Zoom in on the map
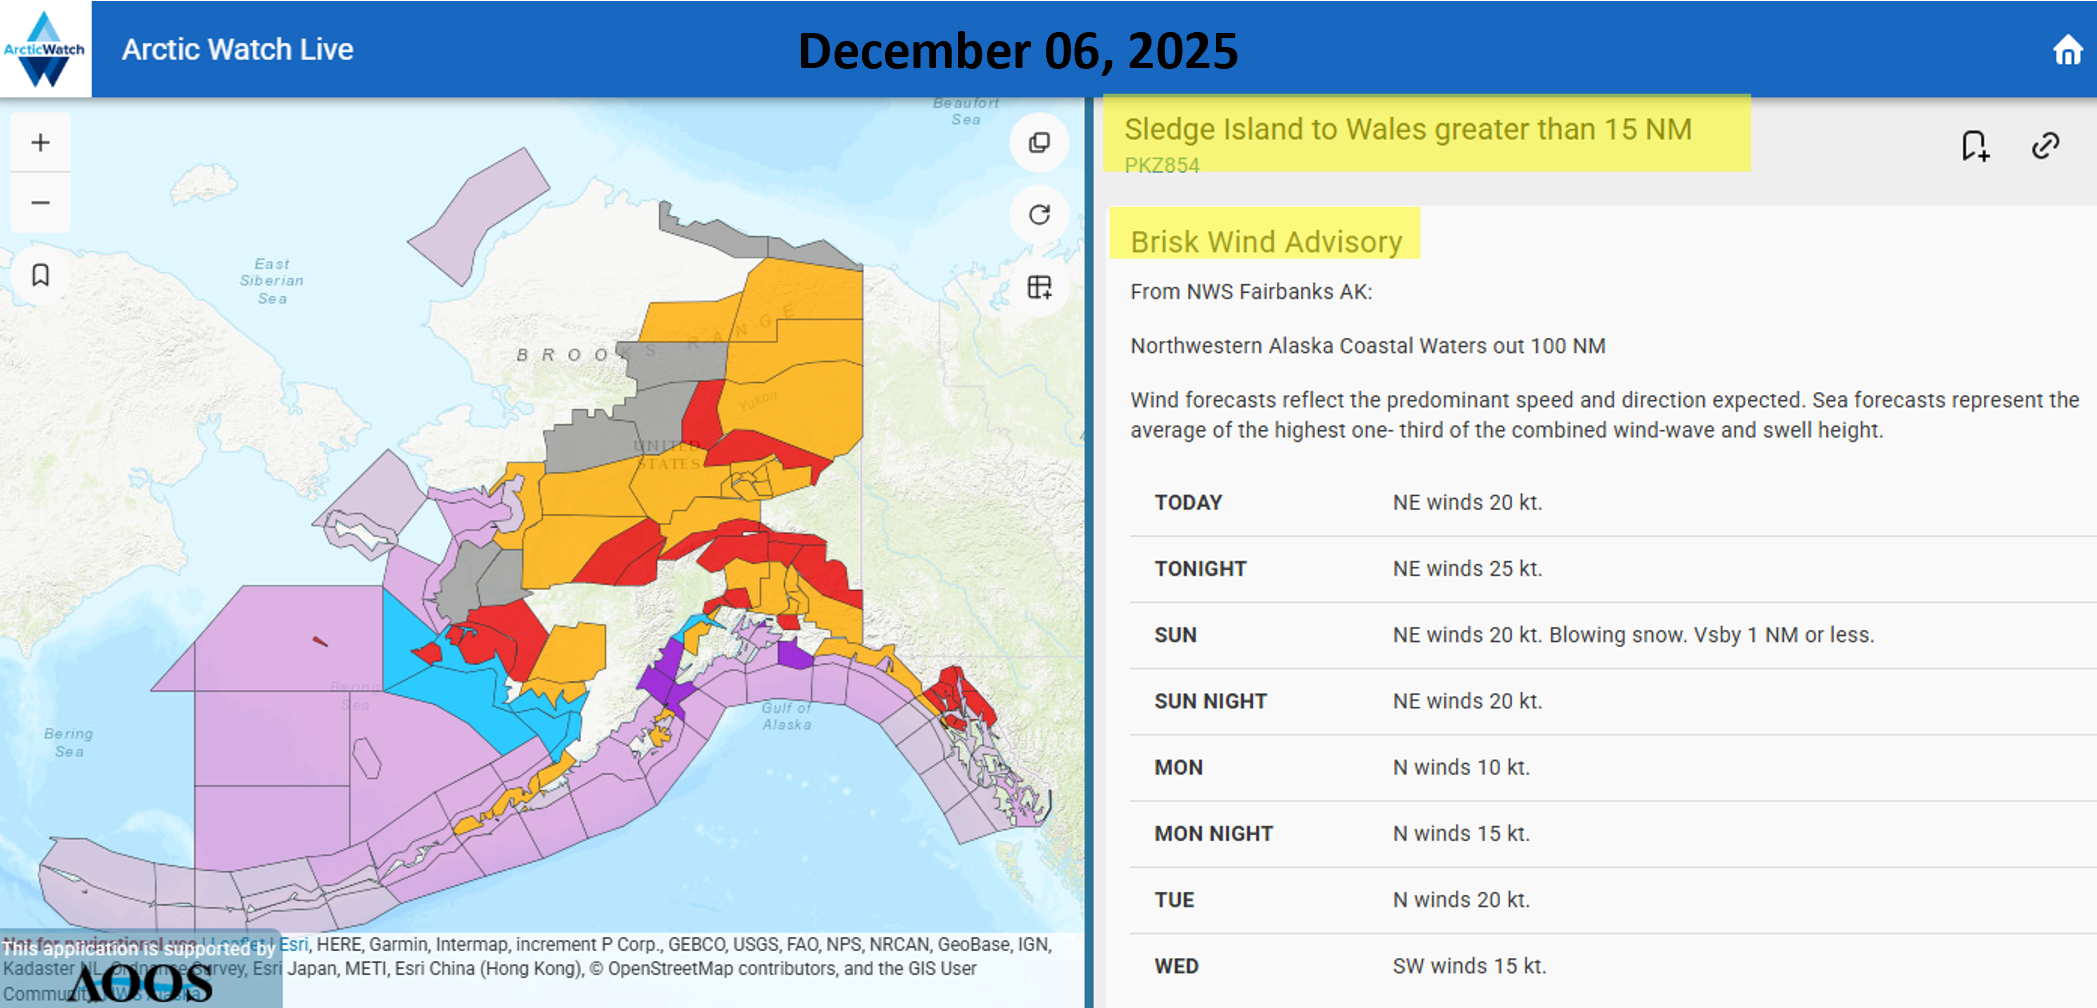 click(x=40, y=143)
